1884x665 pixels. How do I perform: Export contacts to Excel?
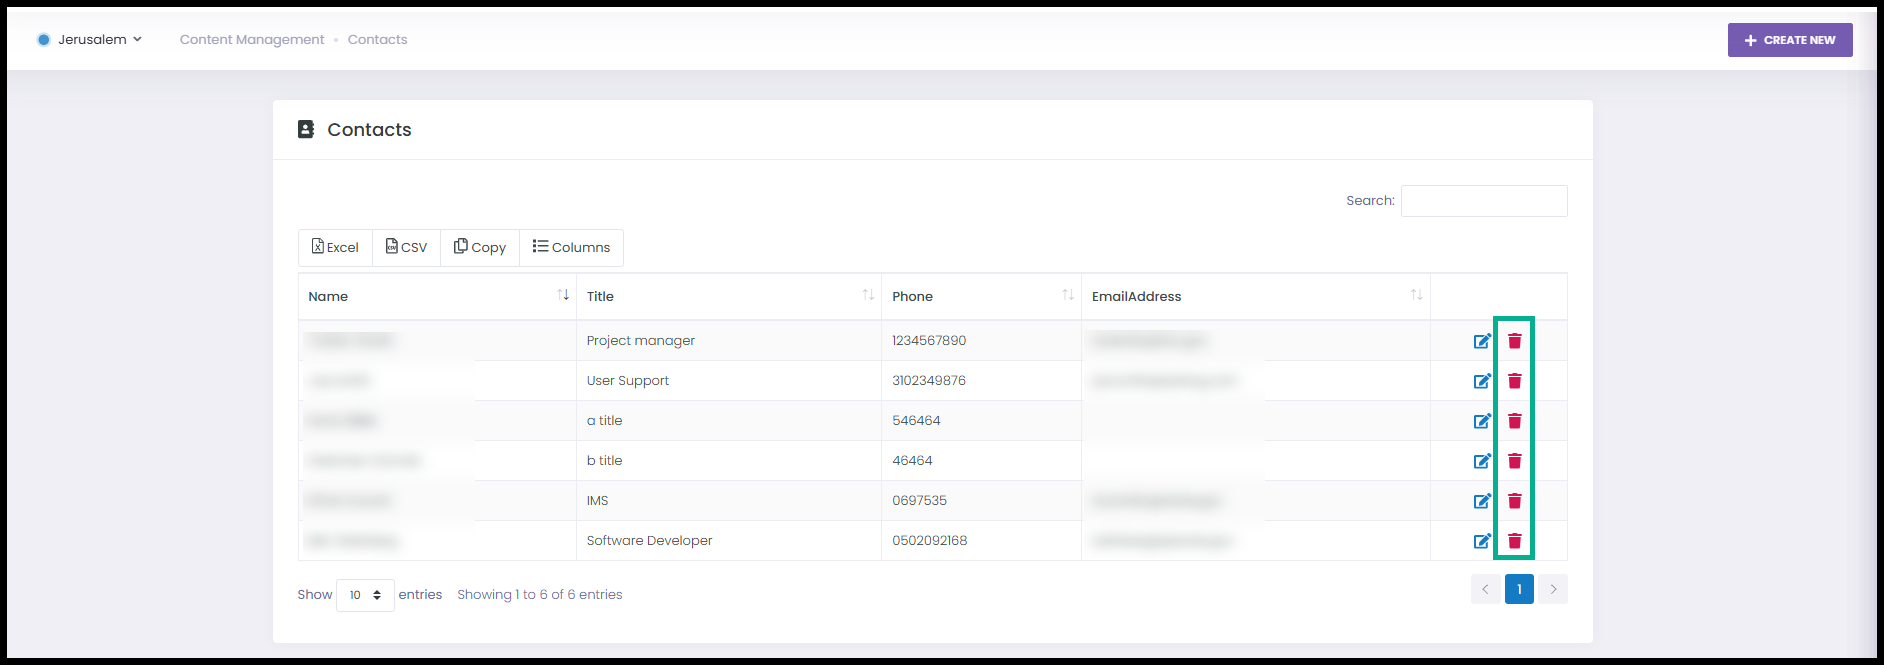tap(335, 247)
